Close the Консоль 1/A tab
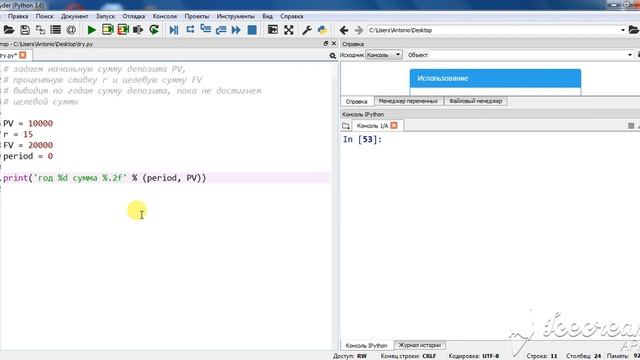The height and width of the screenshot is (360, 640). pyautogui.click(x=394, y=125)
